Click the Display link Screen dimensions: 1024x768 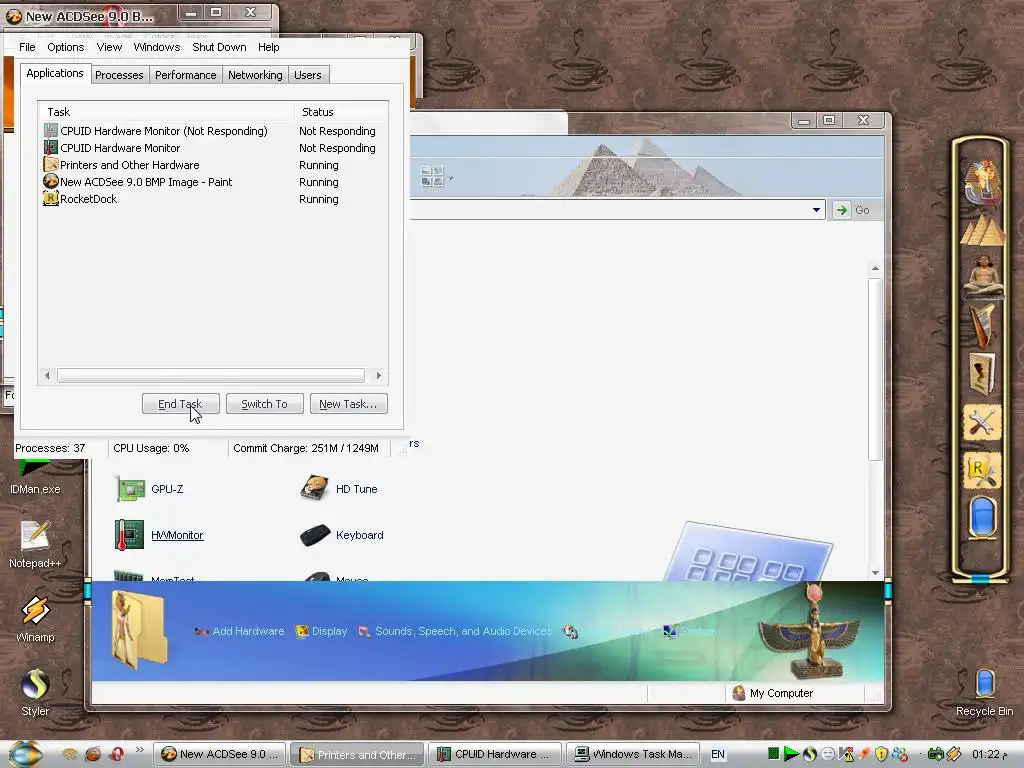(x=322, y=631)
